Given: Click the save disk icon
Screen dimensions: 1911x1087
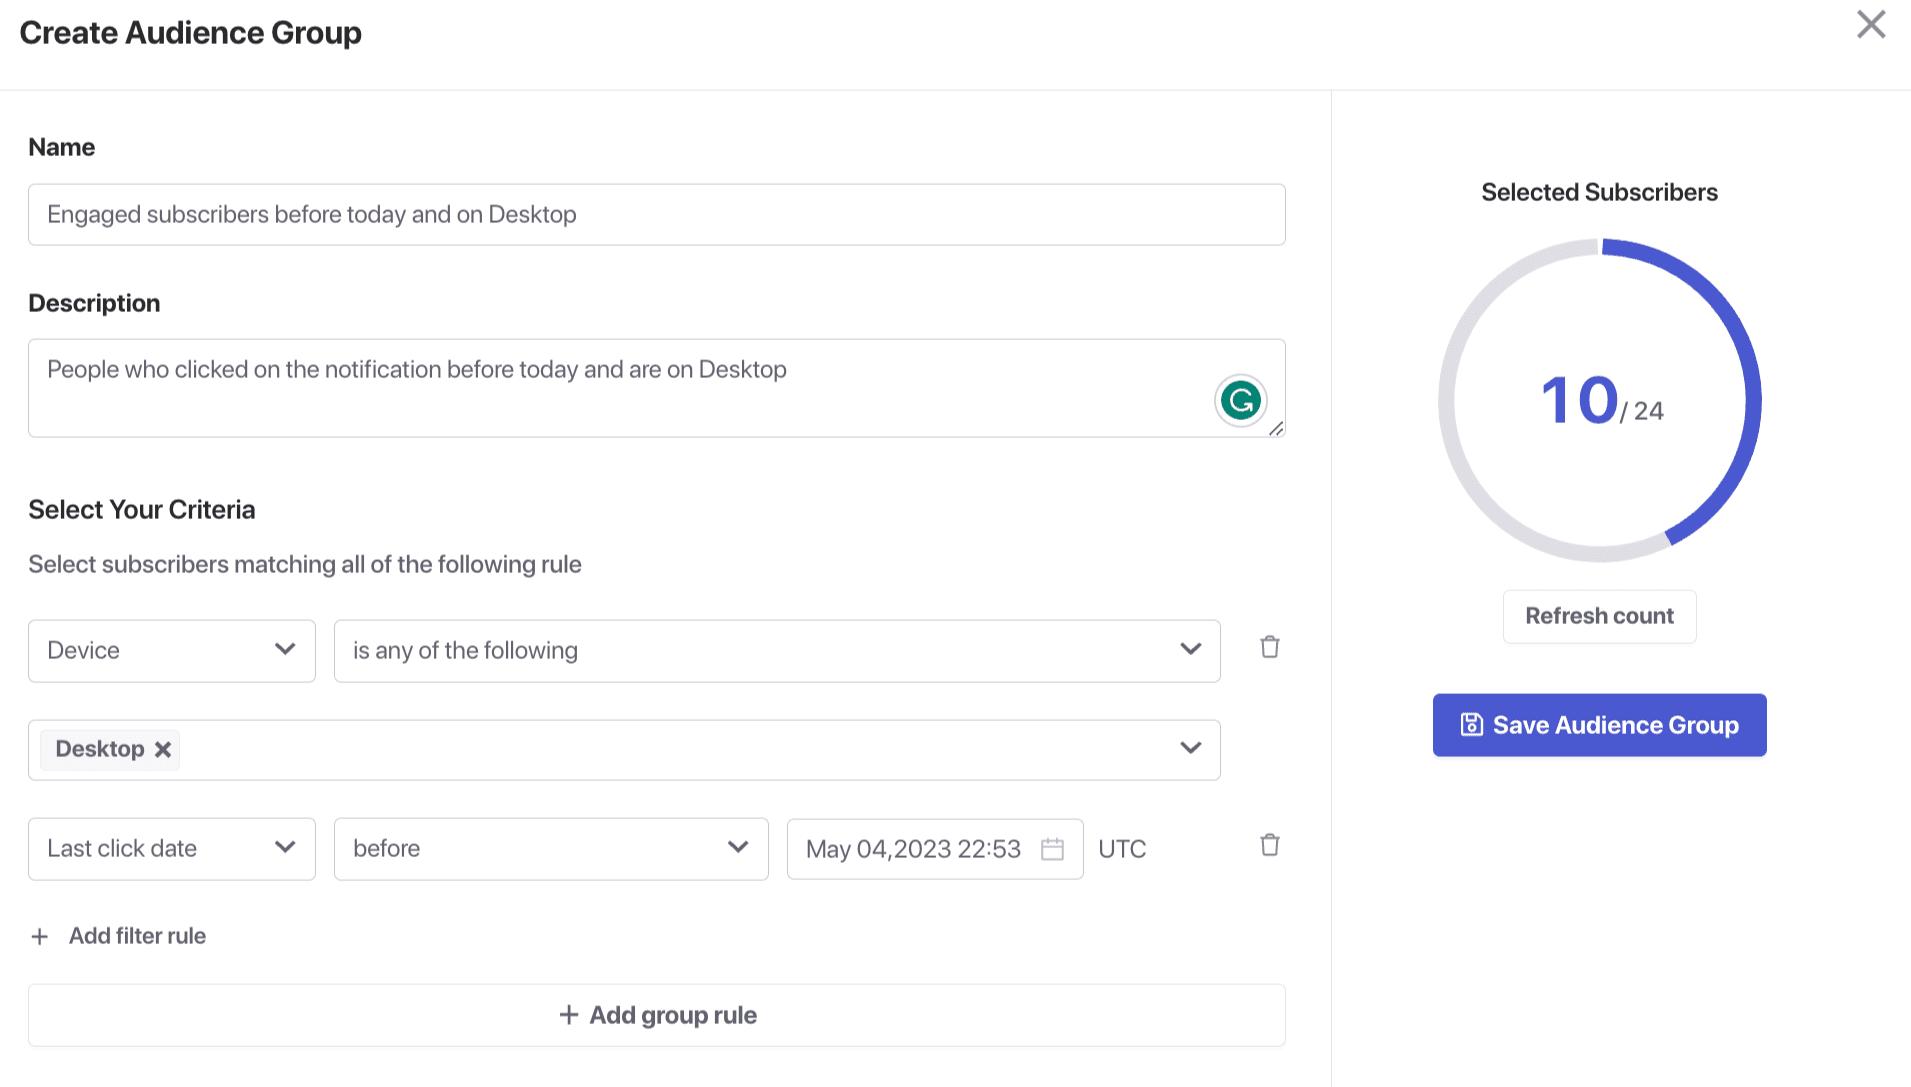Looking at the screenshot, I should point(1471,725).
